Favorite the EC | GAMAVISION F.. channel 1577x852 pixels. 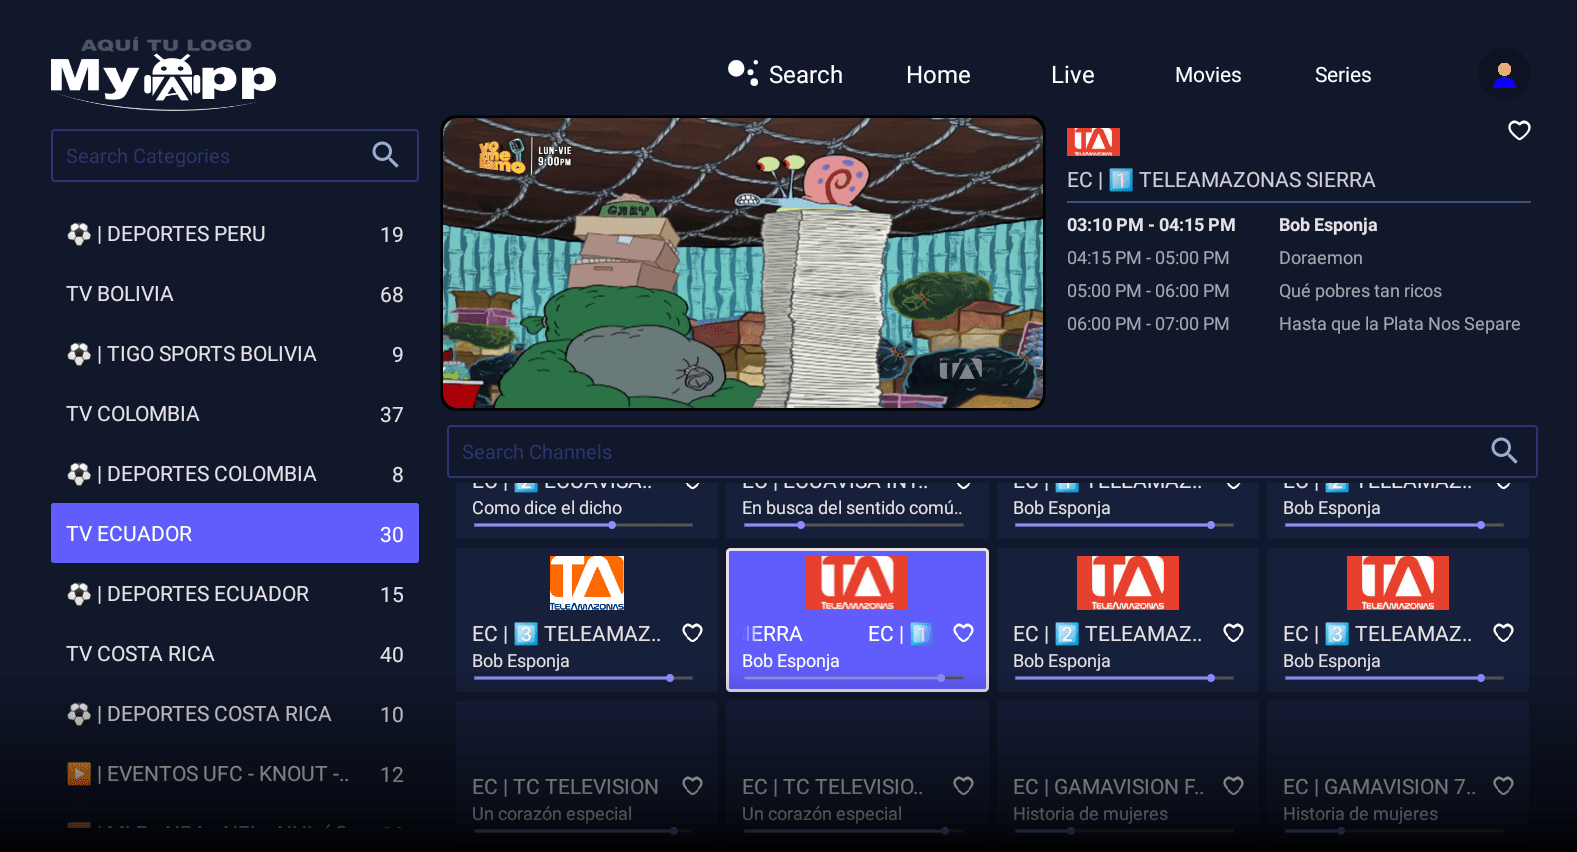click(x=1233, y=786)
